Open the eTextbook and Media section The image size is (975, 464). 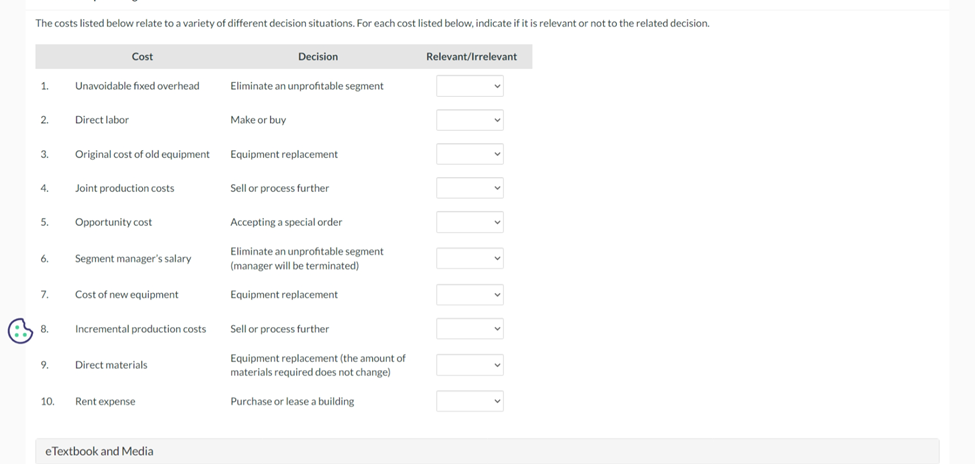tap(100, 451)
